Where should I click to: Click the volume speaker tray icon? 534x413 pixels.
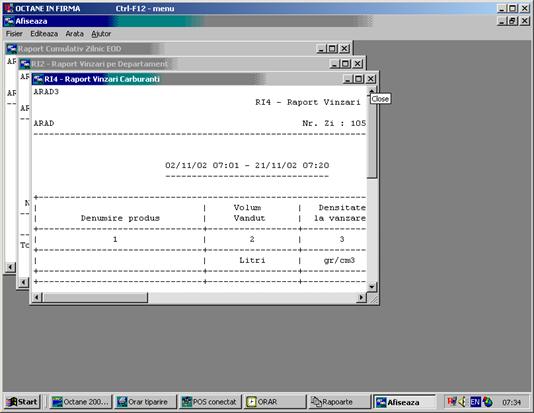tap(463, 402)
